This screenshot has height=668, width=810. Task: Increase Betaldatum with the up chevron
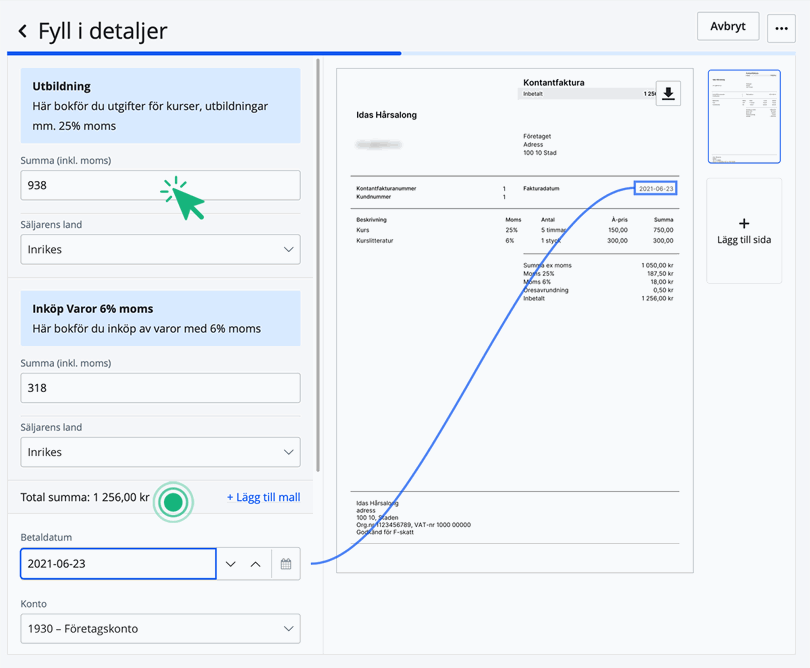coord(256,564)
